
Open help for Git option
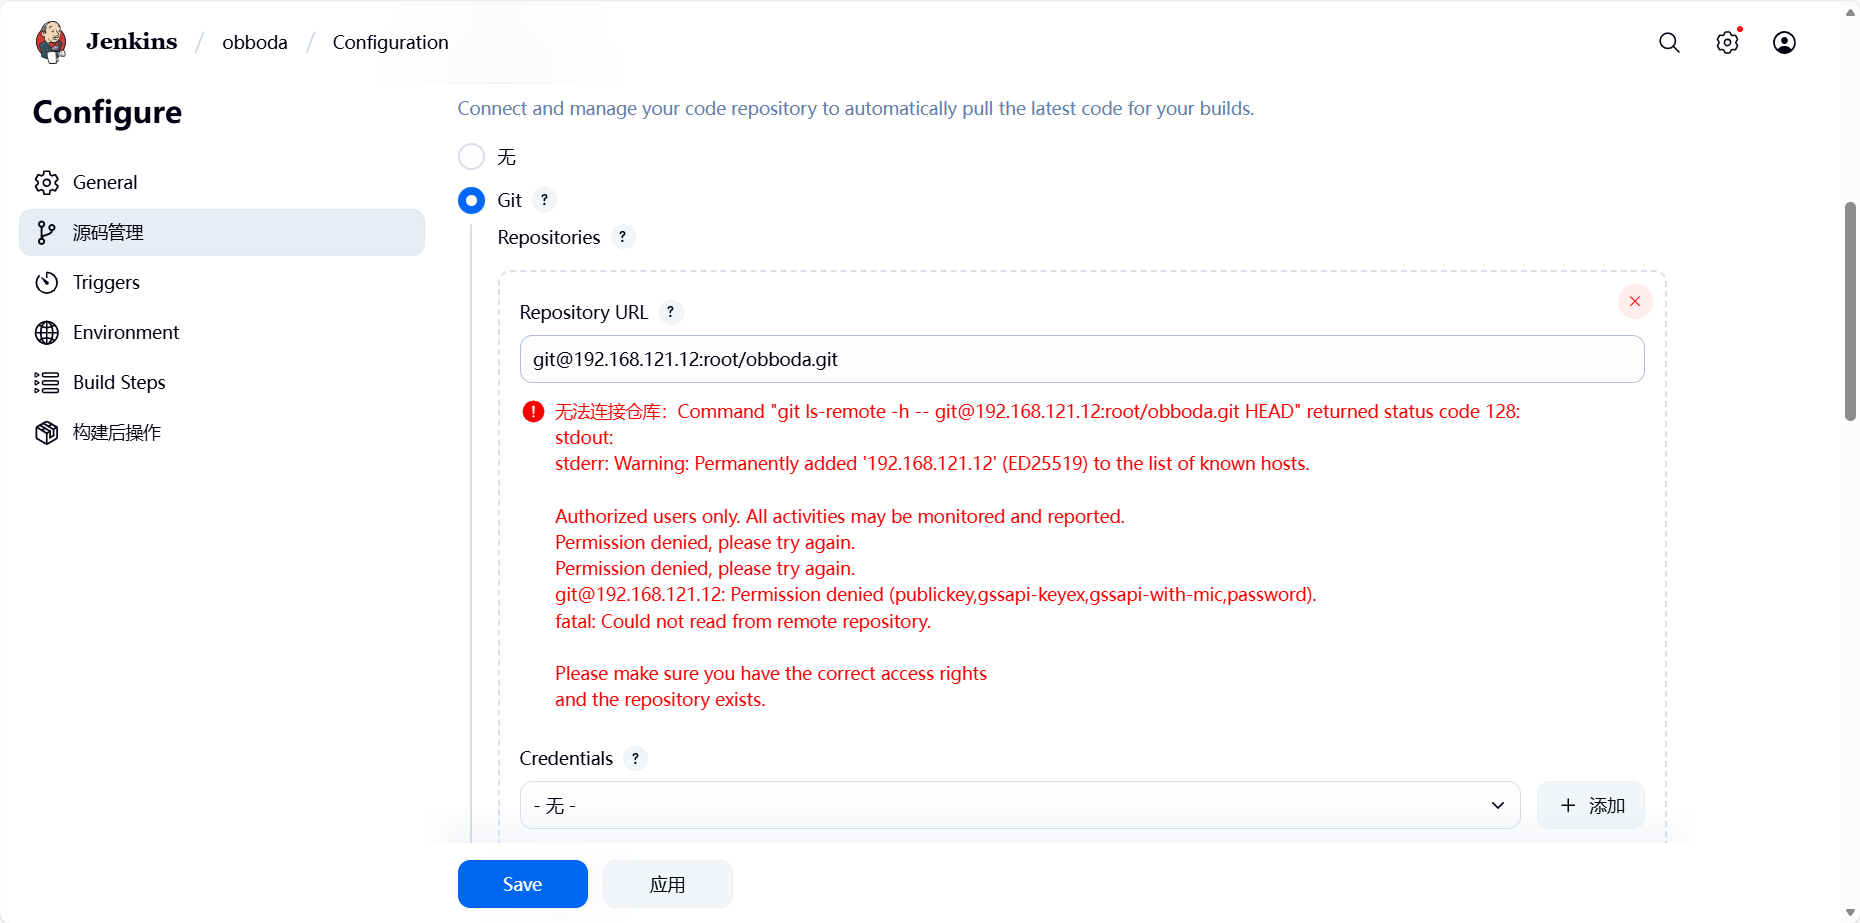tap(544, 200)
